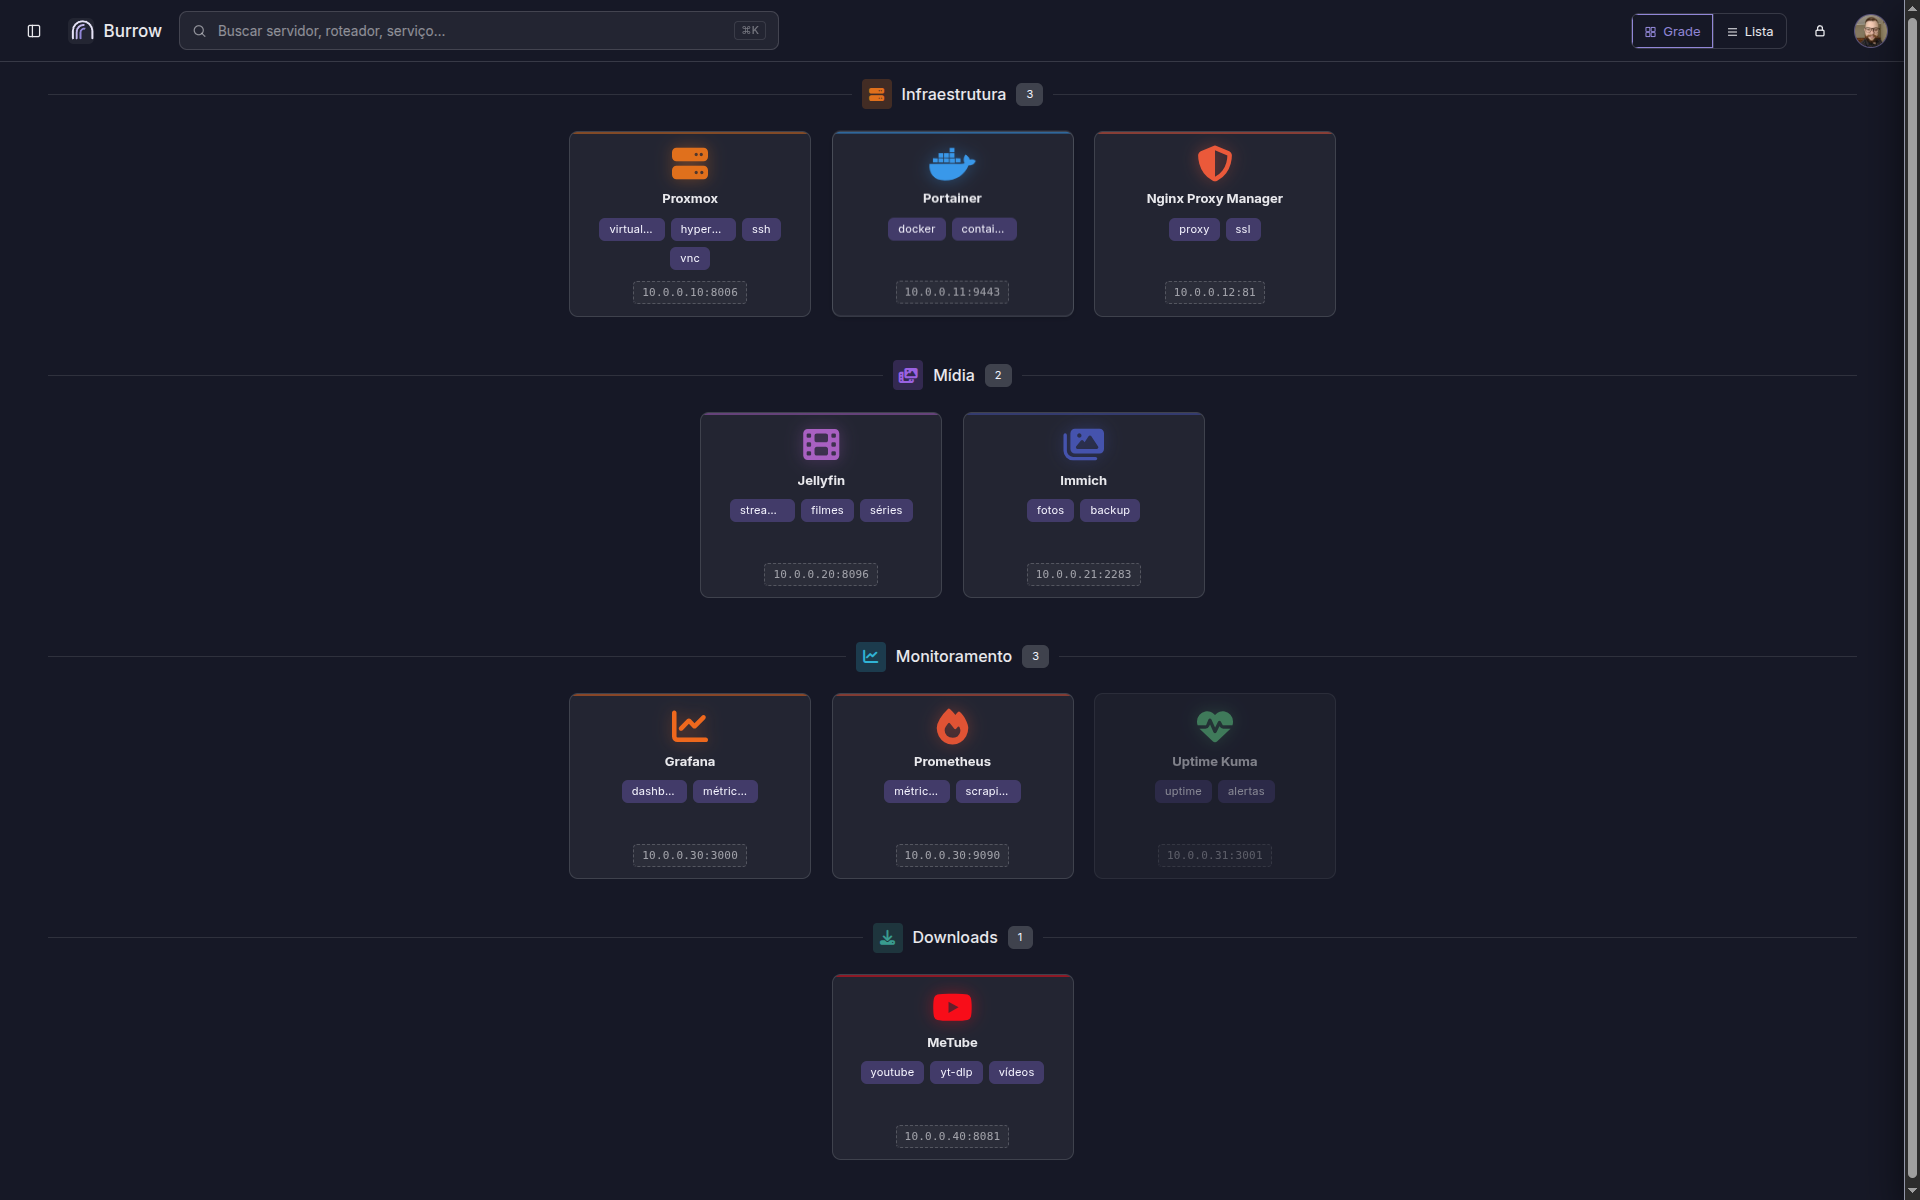Viewport: 1920px width, 1200px height.
Task: Click the MeTube YouTube play icon
Action: click(952, 1007)
